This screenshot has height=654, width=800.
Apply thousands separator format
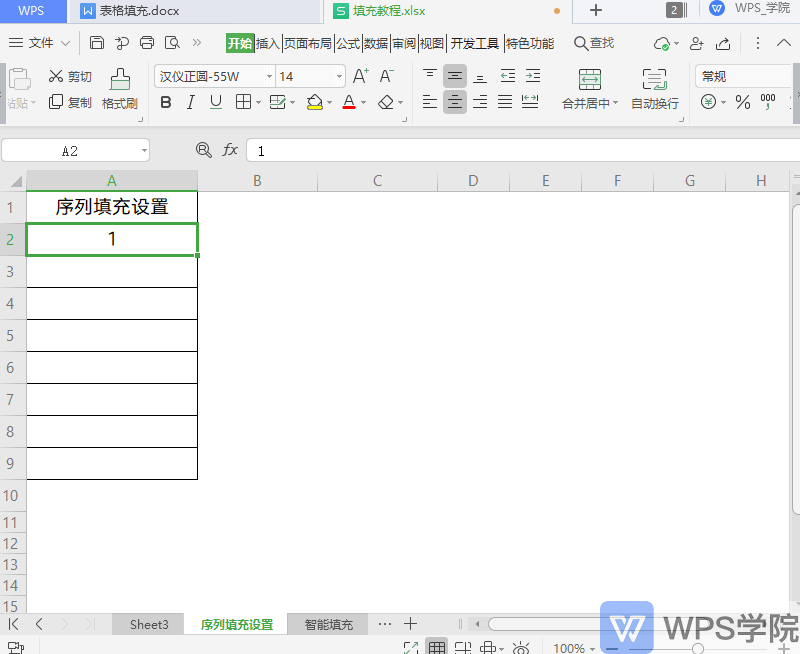(x=768, y=102)
